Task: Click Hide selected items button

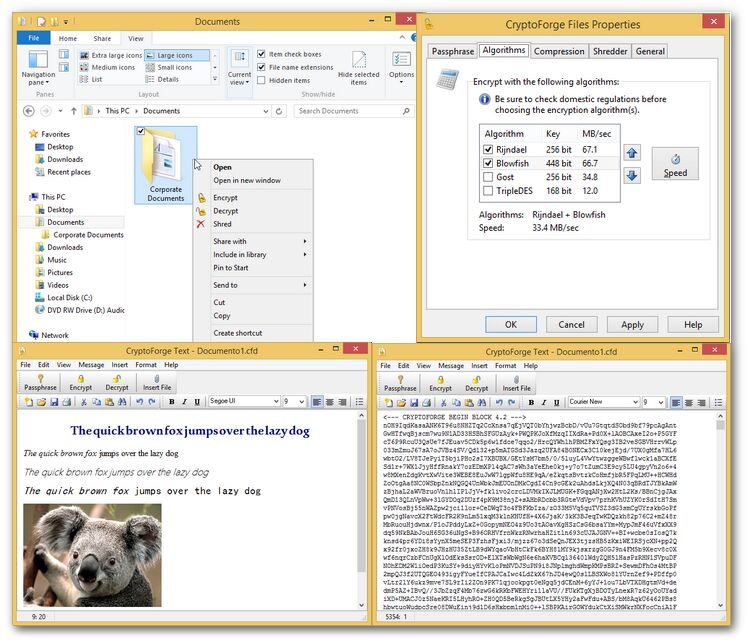Action: point(359,68)
